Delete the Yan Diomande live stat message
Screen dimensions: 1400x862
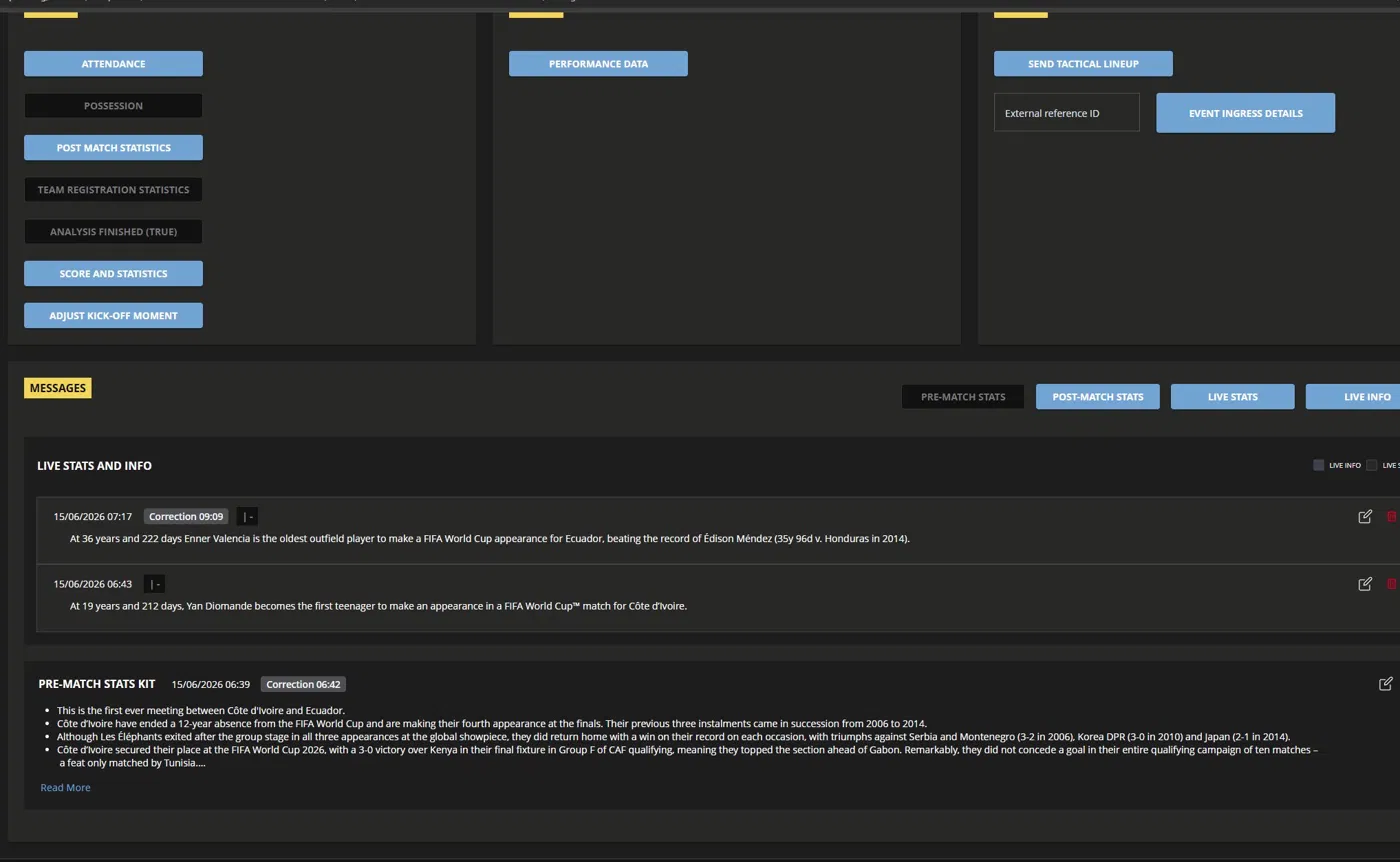click(1391, 584)
